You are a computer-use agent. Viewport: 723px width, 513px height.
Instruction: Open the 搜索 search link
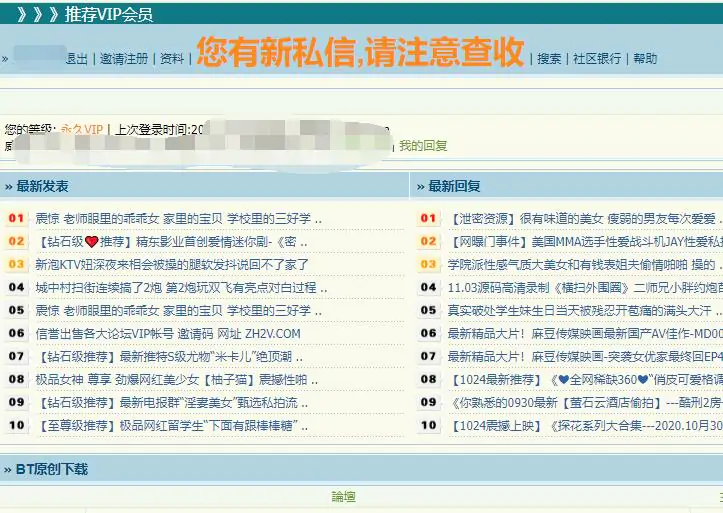(x=549, y=59)
